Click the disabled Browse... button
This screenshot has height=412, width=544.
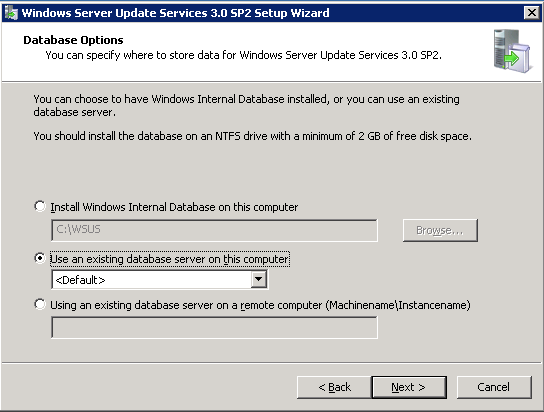pos(440,230)
